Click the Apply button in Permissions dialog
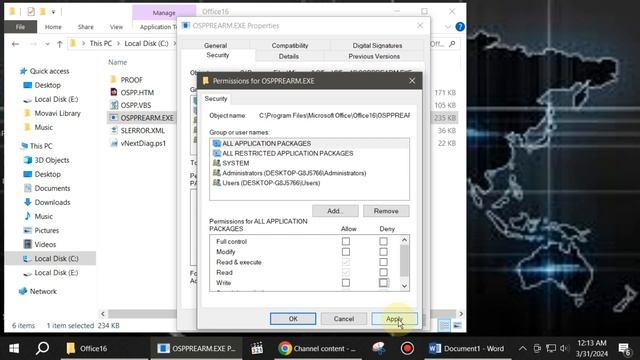 pyautogui.click(x=394, y=319)
